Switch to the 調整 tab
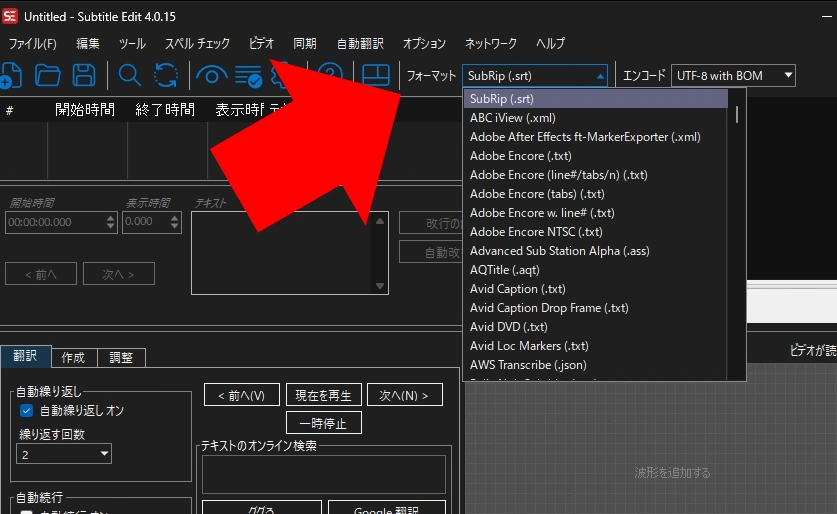 coord(121,357)
